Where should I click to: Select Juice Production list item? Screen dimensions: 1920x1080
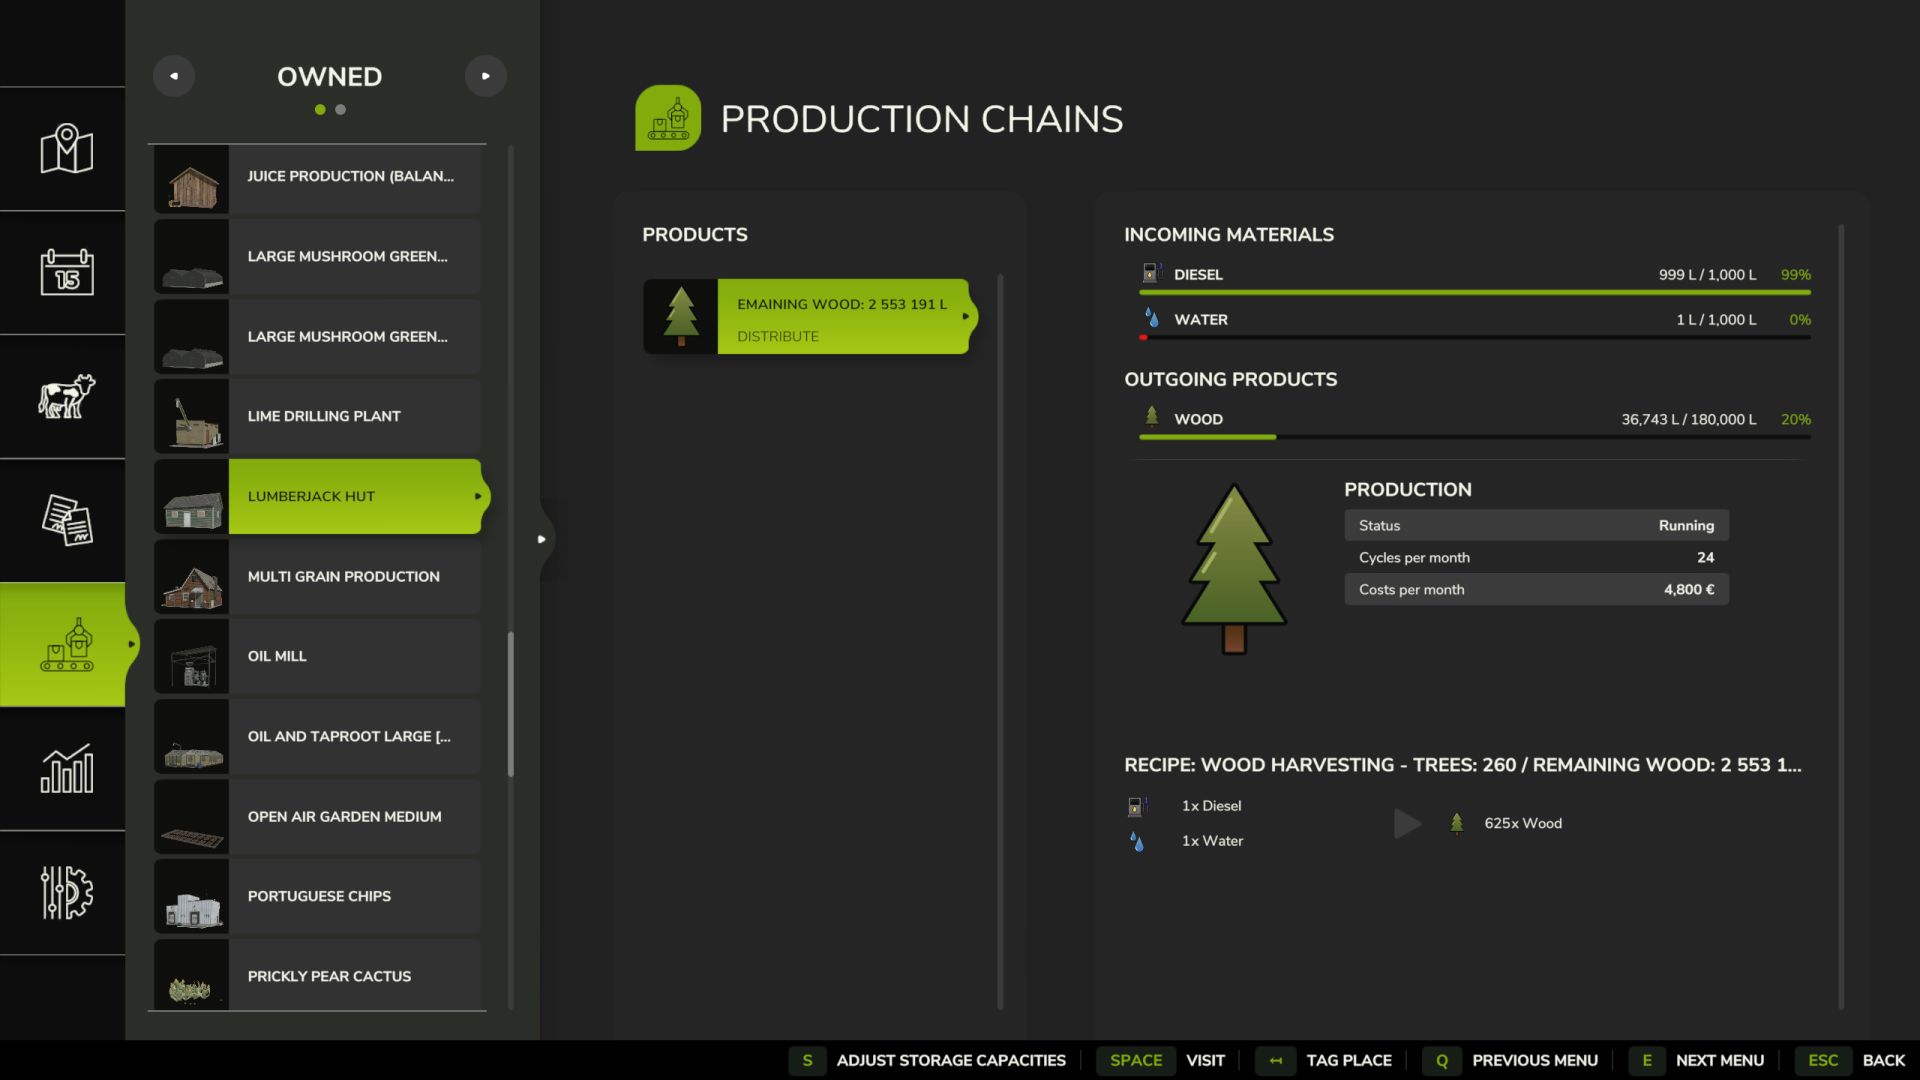pyautogui.click(x=317, y=177)
